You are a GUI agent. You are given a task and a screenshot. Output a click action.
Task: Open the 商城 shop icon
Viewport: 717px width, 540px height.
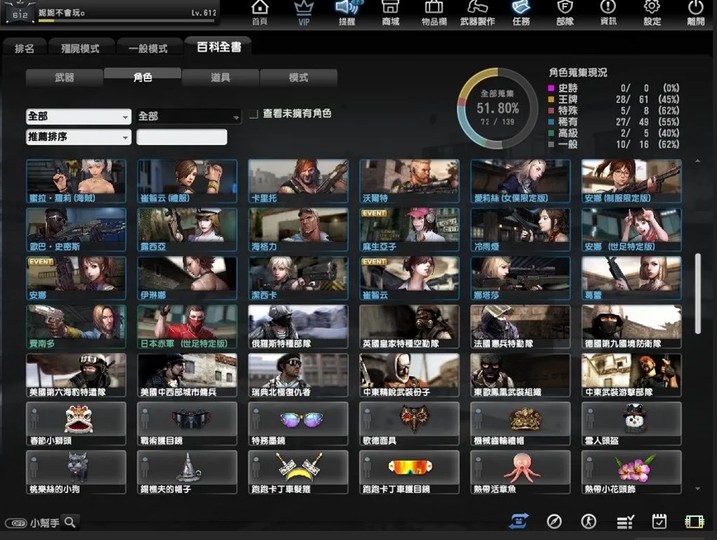click(391, 13)
